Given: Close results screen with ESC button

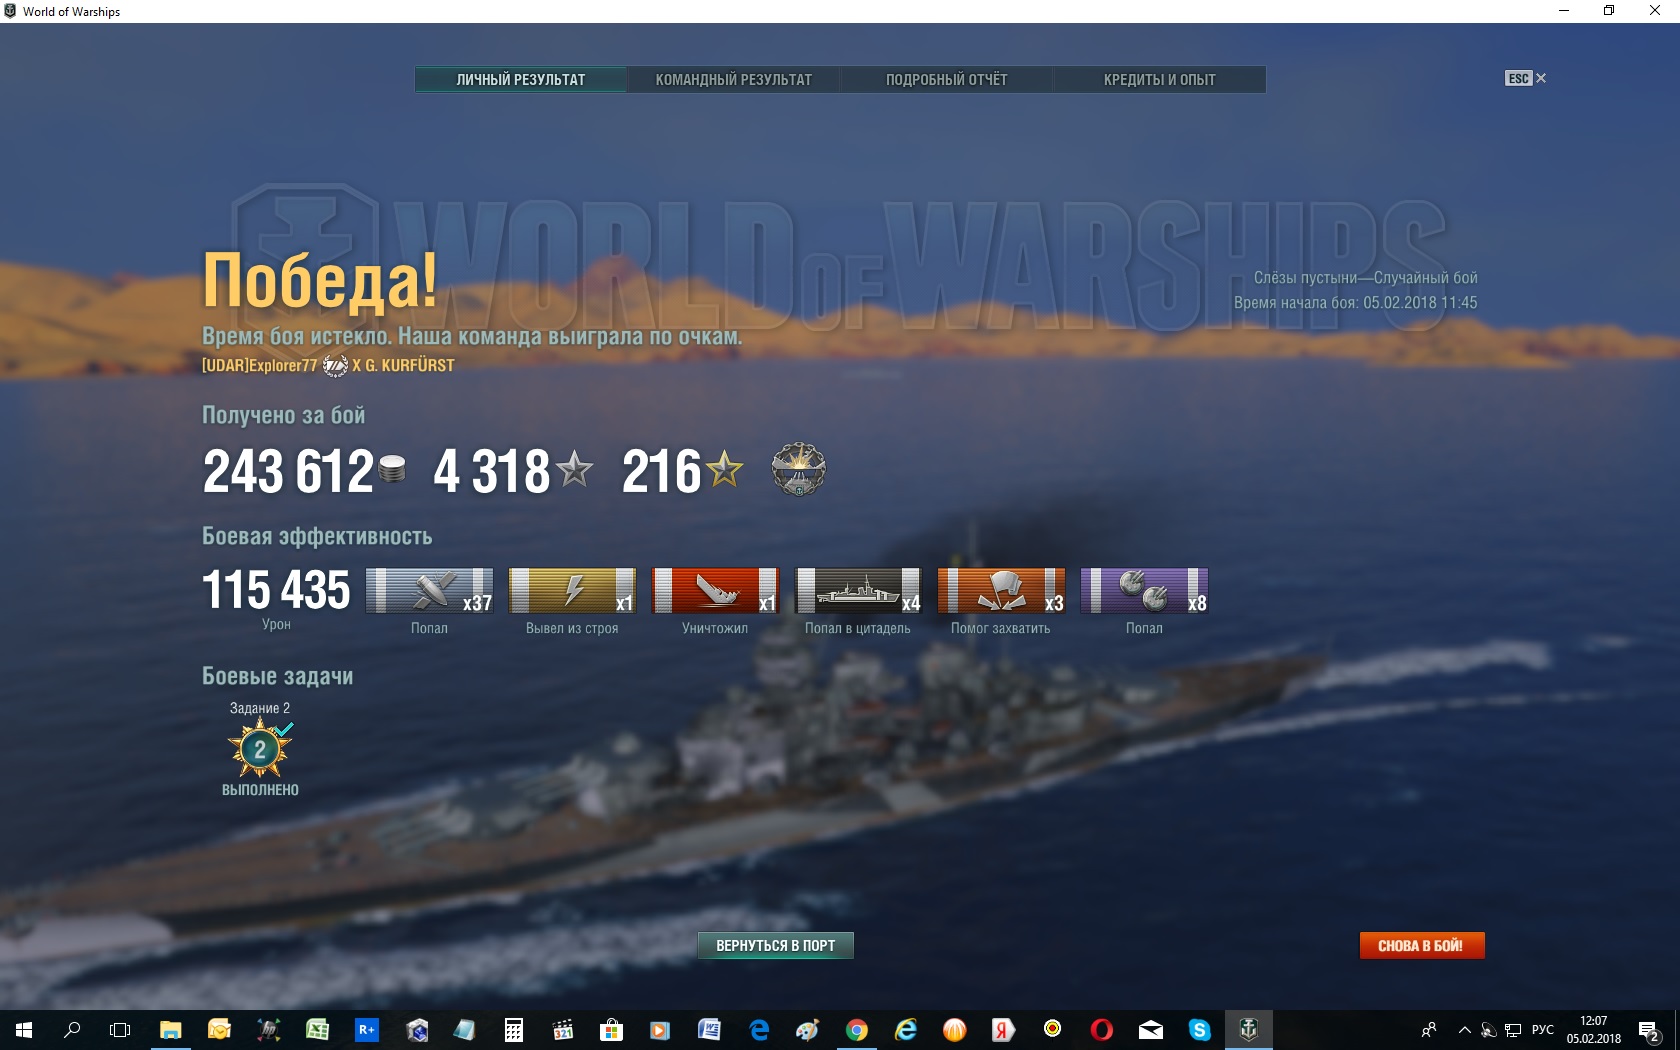Looking at the screenshot, I should [x=1525, y=78].
